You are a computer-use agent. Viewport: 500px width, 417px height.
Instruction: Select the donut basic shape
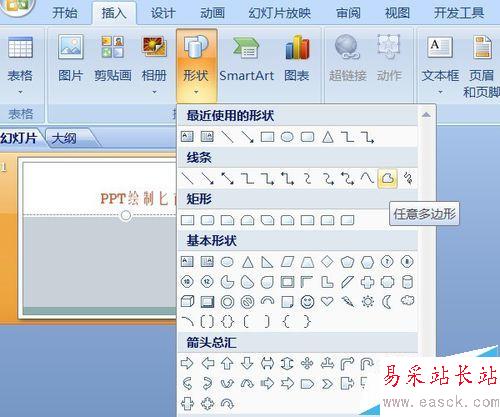[x=227, y=302]
